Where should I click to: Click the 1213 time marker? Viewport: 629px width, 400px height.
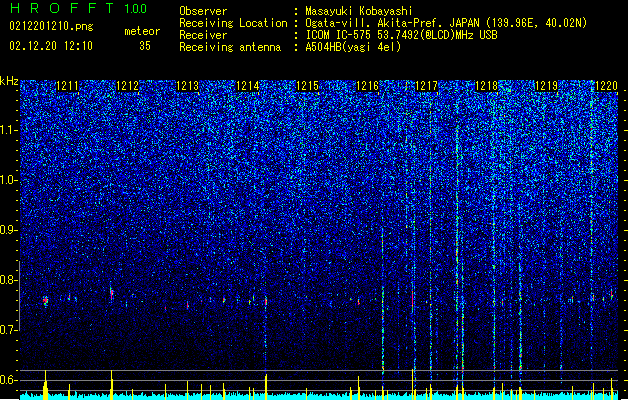[187, 86]
